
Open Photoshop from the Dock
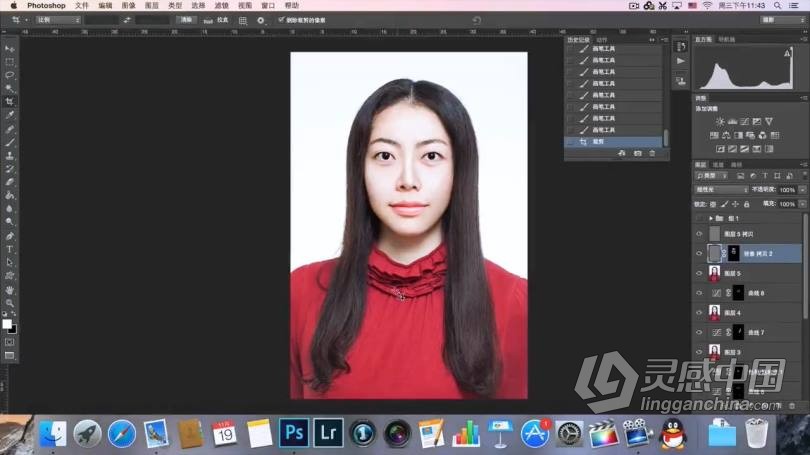pos(294,432)
